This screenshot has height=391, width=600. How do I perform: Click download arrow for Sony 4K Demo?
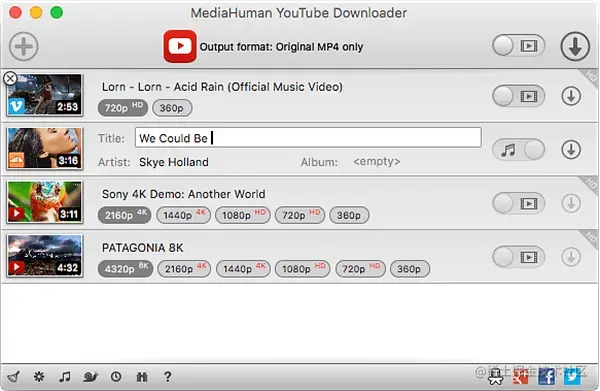pos(571,203)
